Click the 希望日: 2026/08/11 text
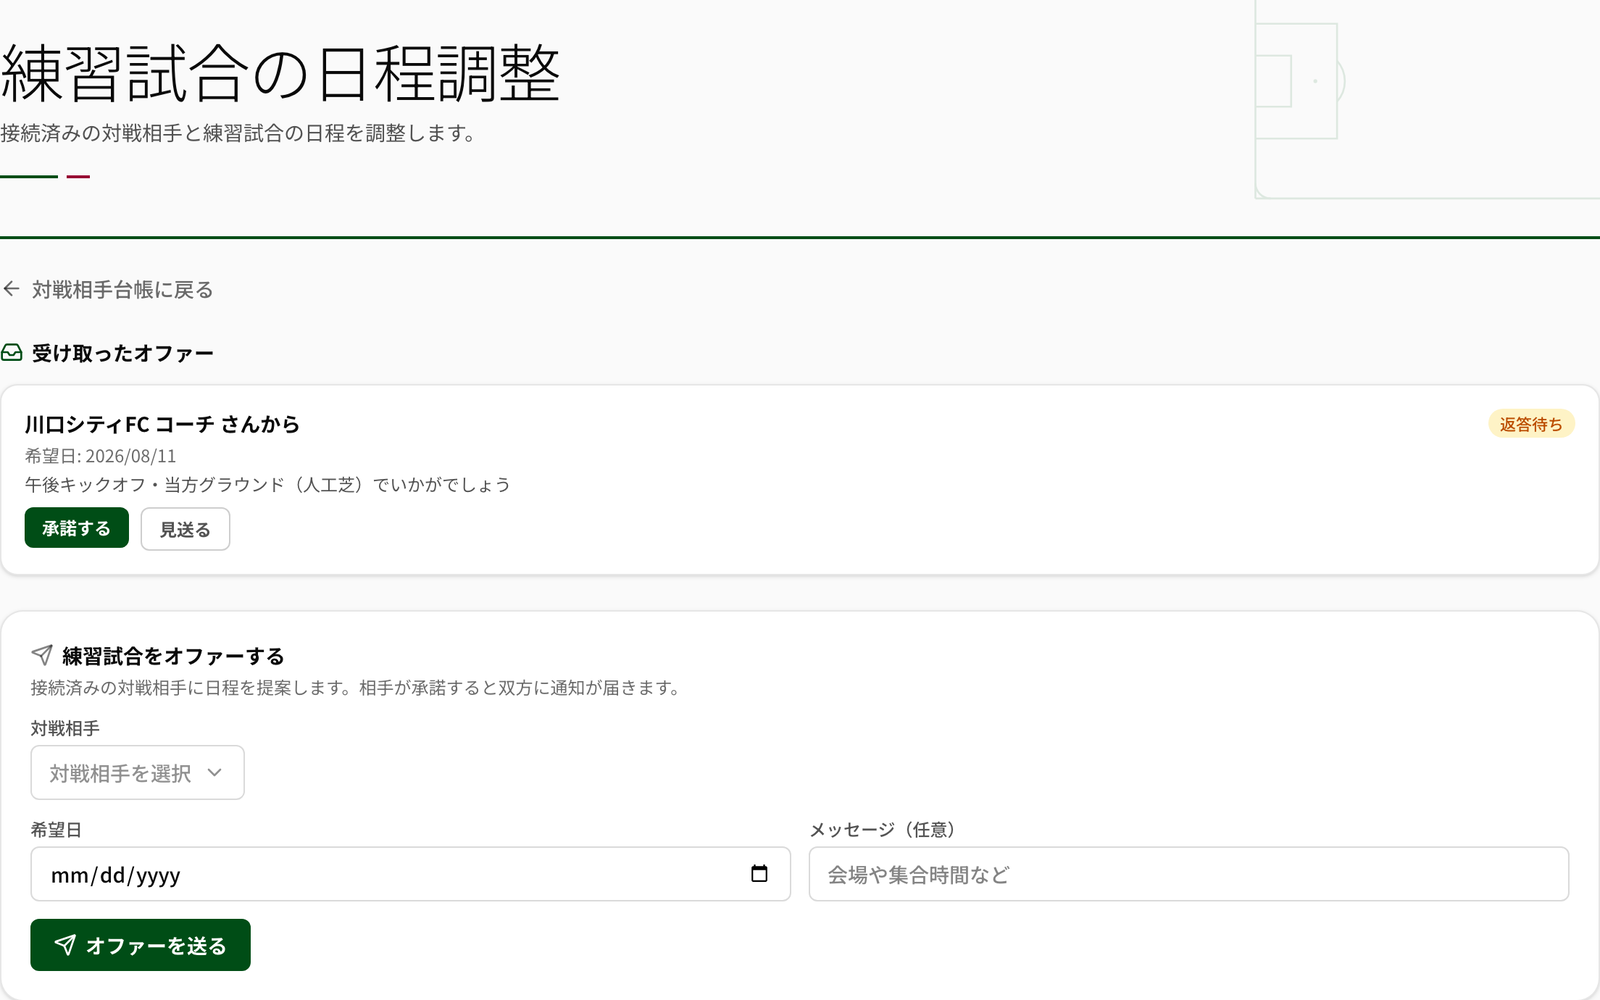The height and width of the screenshot is (1000, 1600). tap(101, 456)
